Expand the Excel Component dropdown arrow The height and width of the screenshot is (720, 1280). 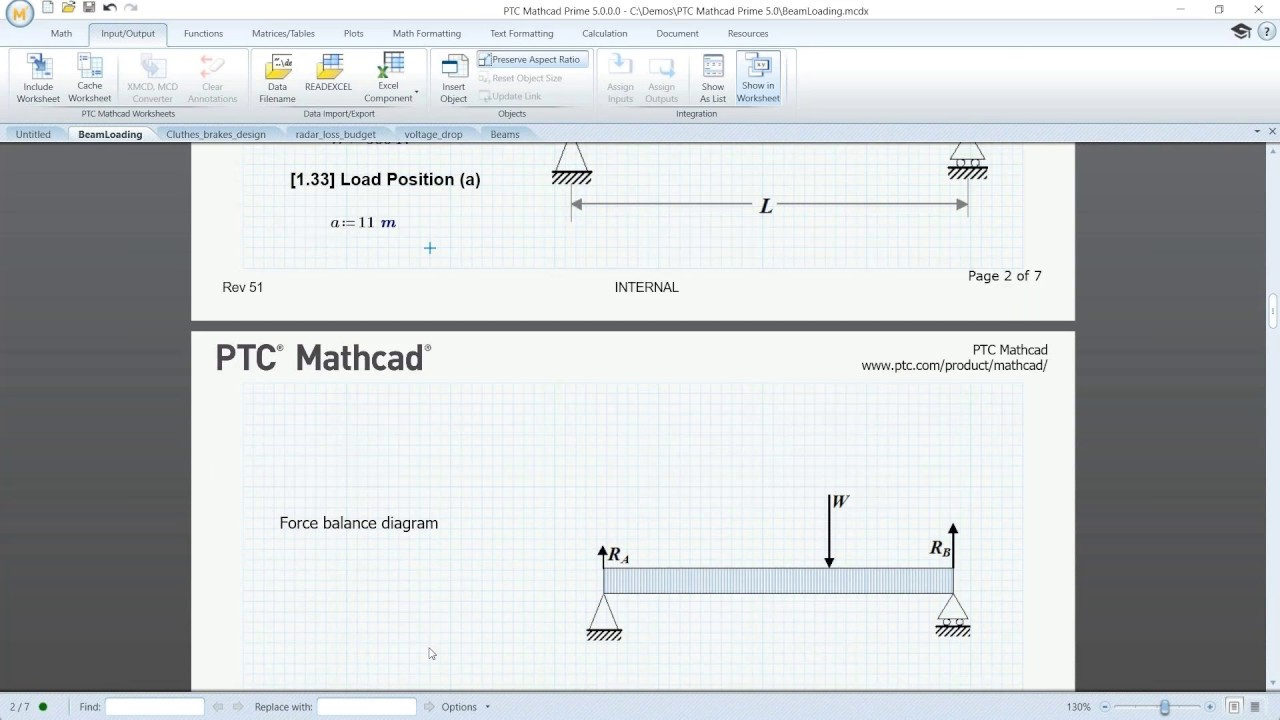click(x=416, y=93)
